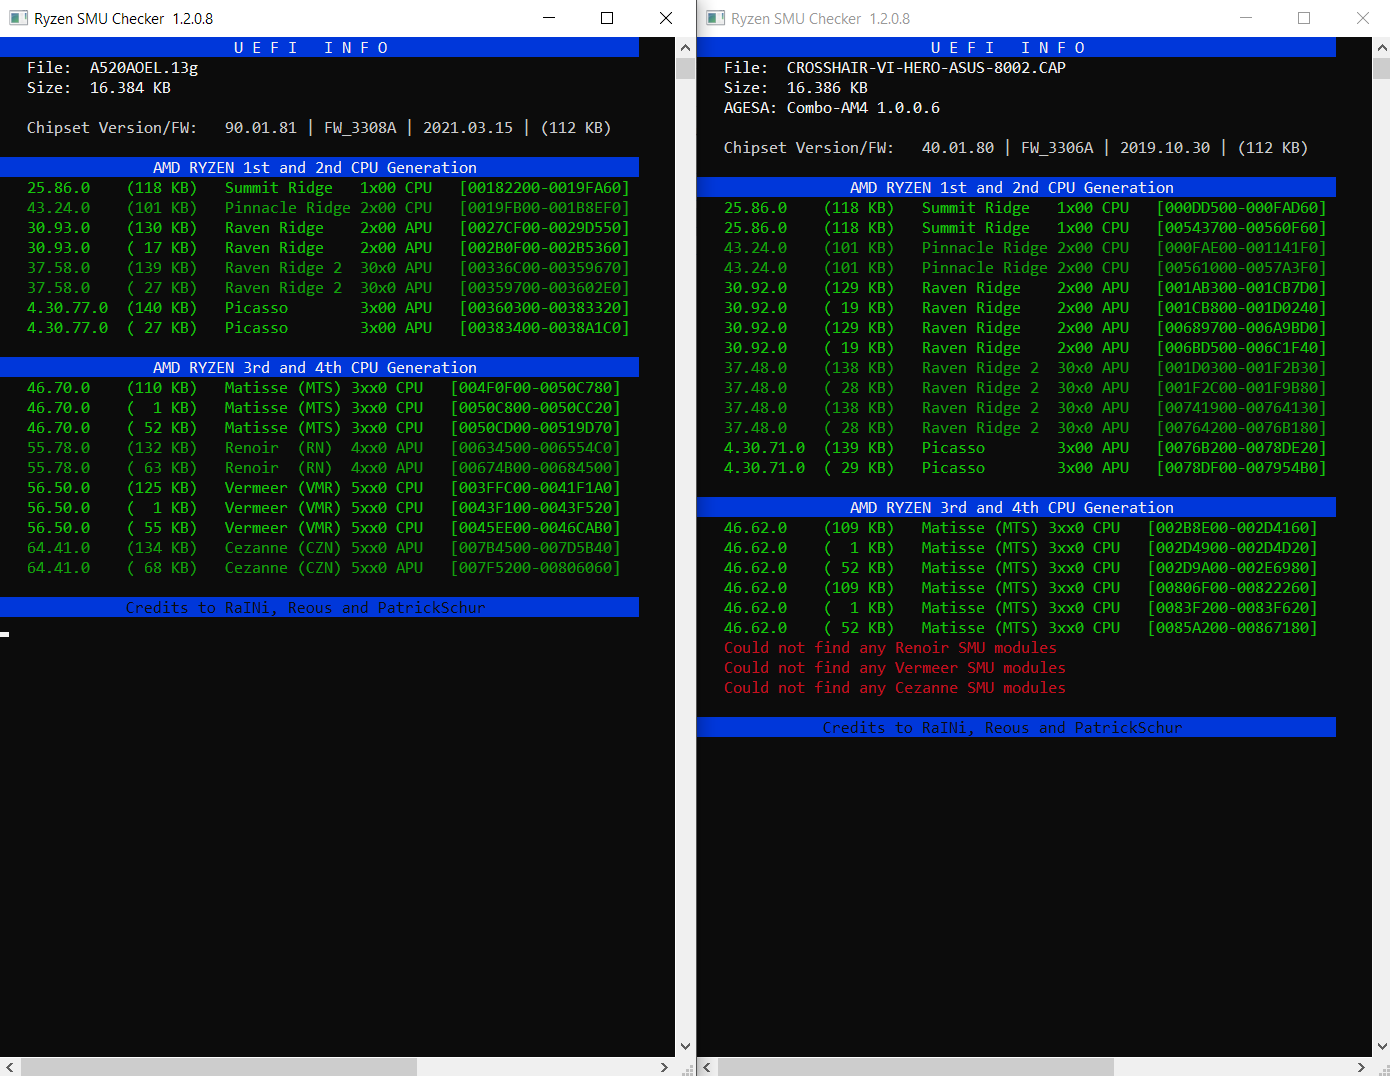Click address [0085A200-00867180] in the Matisse row
1390x1076 pixels.
tap(1233, 628)
